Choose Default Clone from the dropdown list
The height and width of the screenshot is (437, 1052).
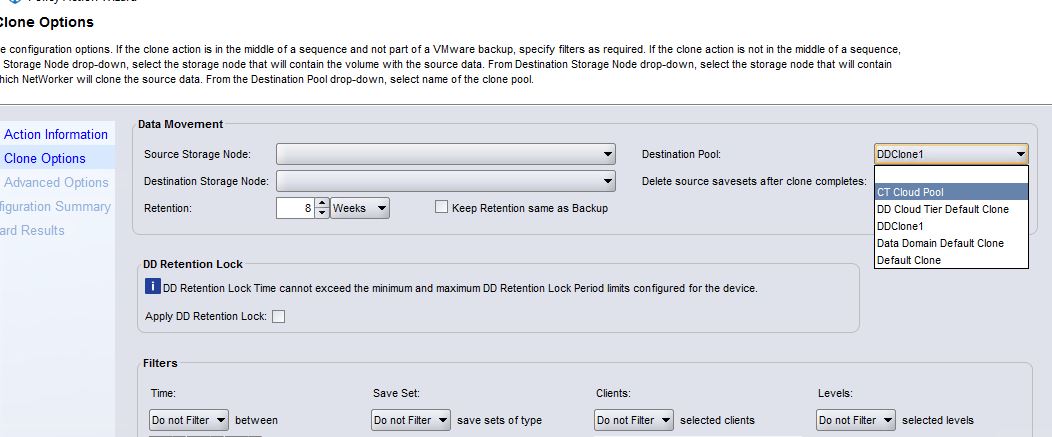(950, 260)
